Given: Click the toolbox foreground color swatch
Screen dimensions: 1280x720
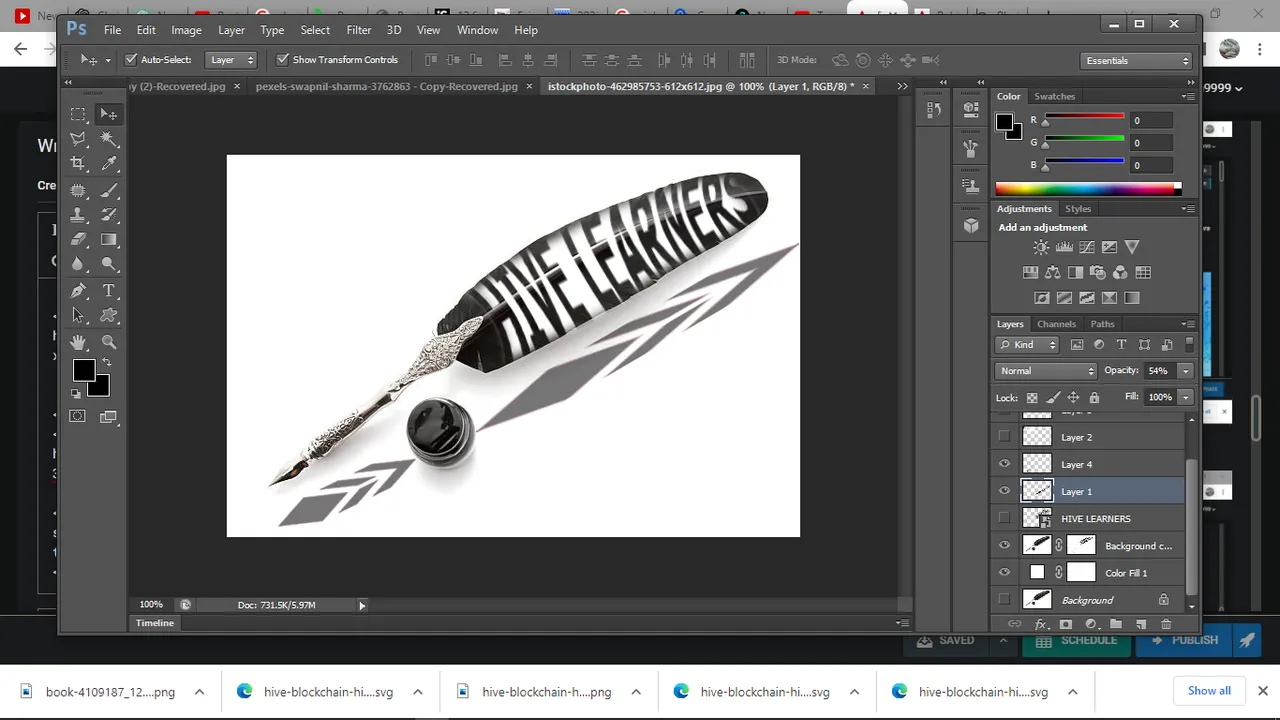Looking at the screenshot, I should 83,371.
